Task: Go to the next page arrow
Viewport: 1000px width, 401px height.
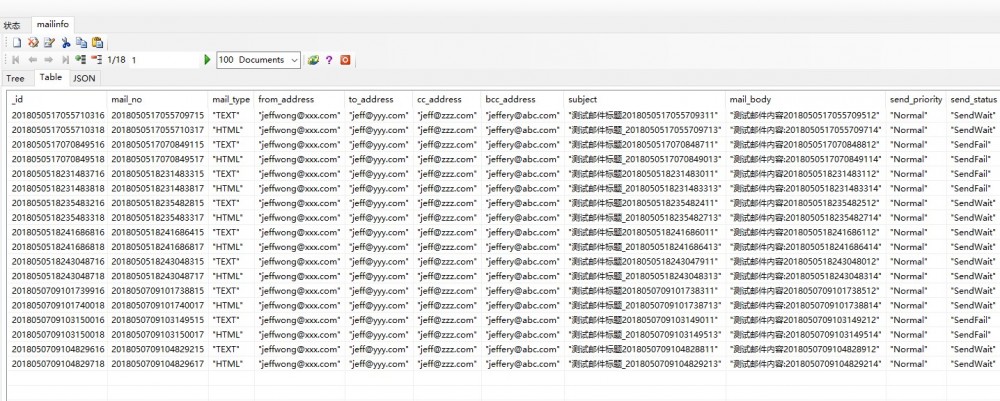Action: [48, 60]
